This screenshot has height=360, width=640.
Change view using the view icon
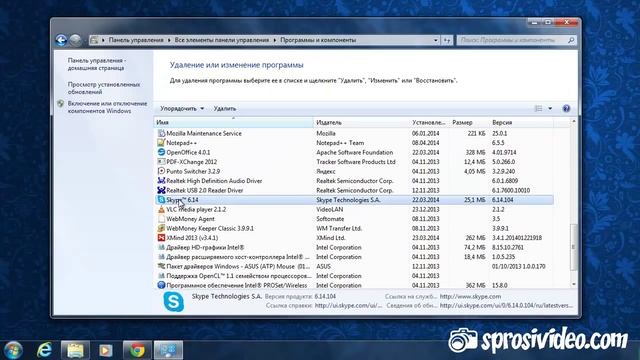point(539,109)
